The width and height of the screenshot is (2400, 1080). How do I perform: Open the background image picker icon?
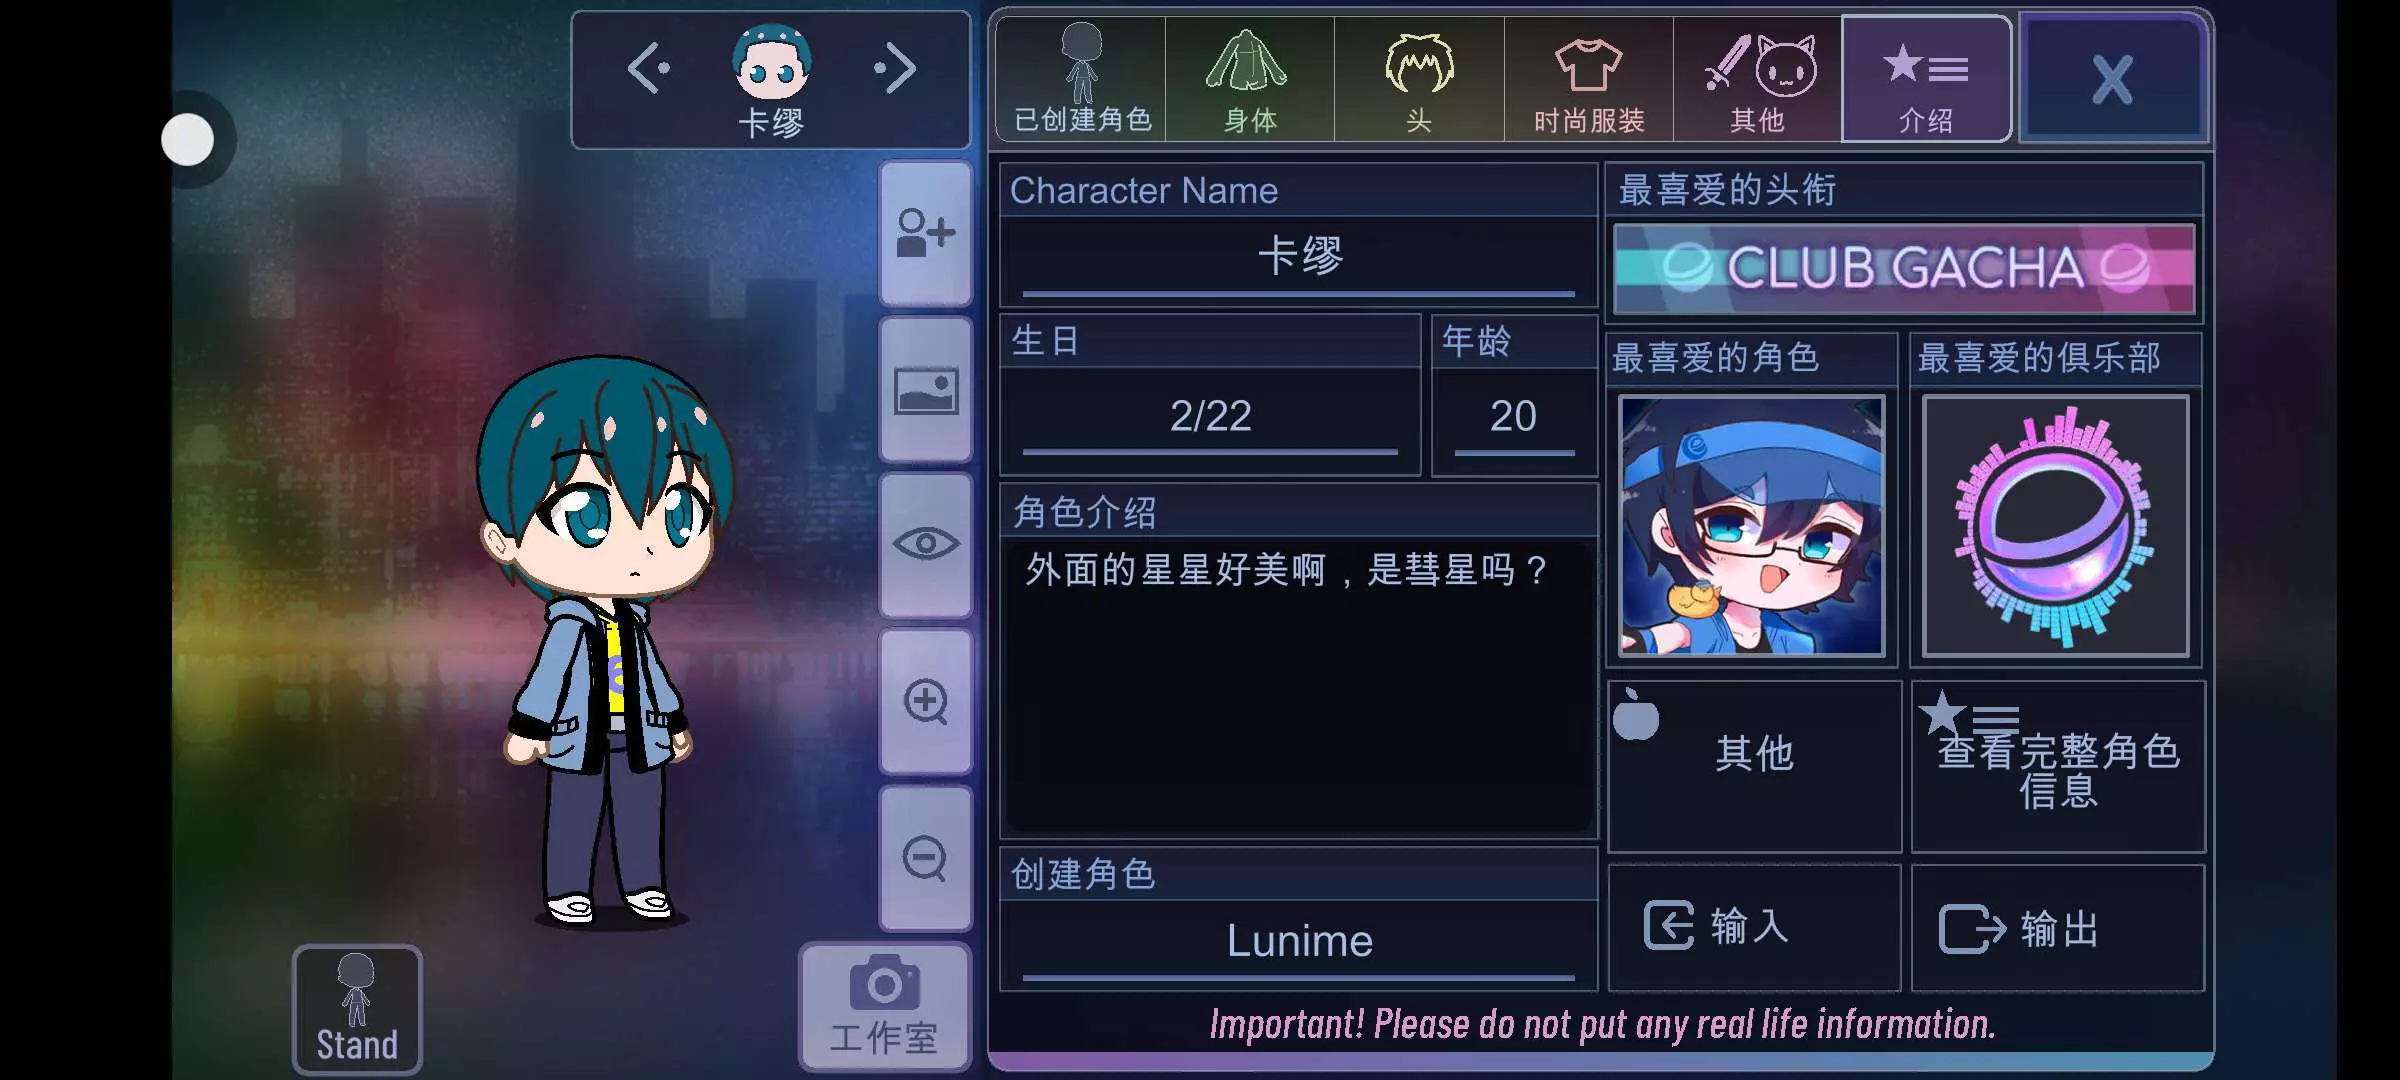(926, 390)
